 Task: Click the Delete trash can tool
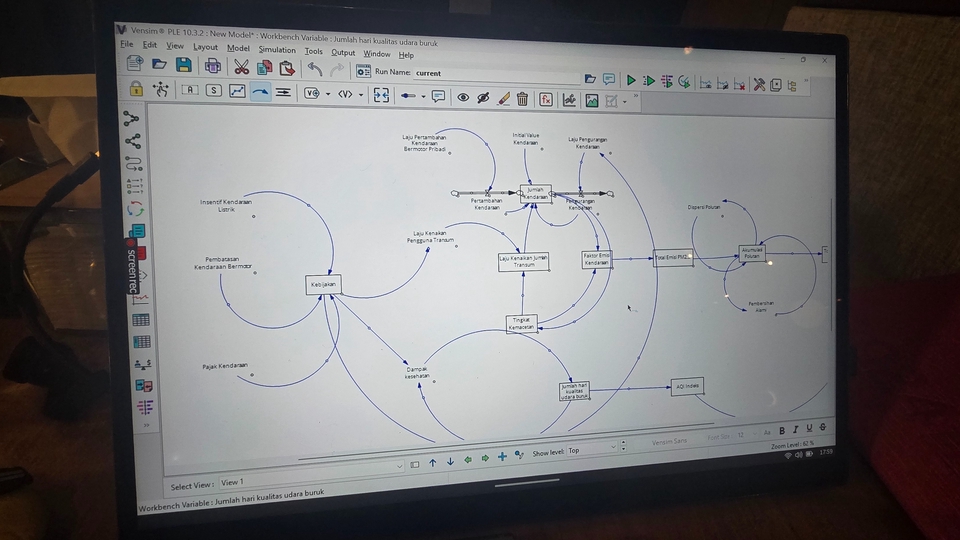click(522, 98)
